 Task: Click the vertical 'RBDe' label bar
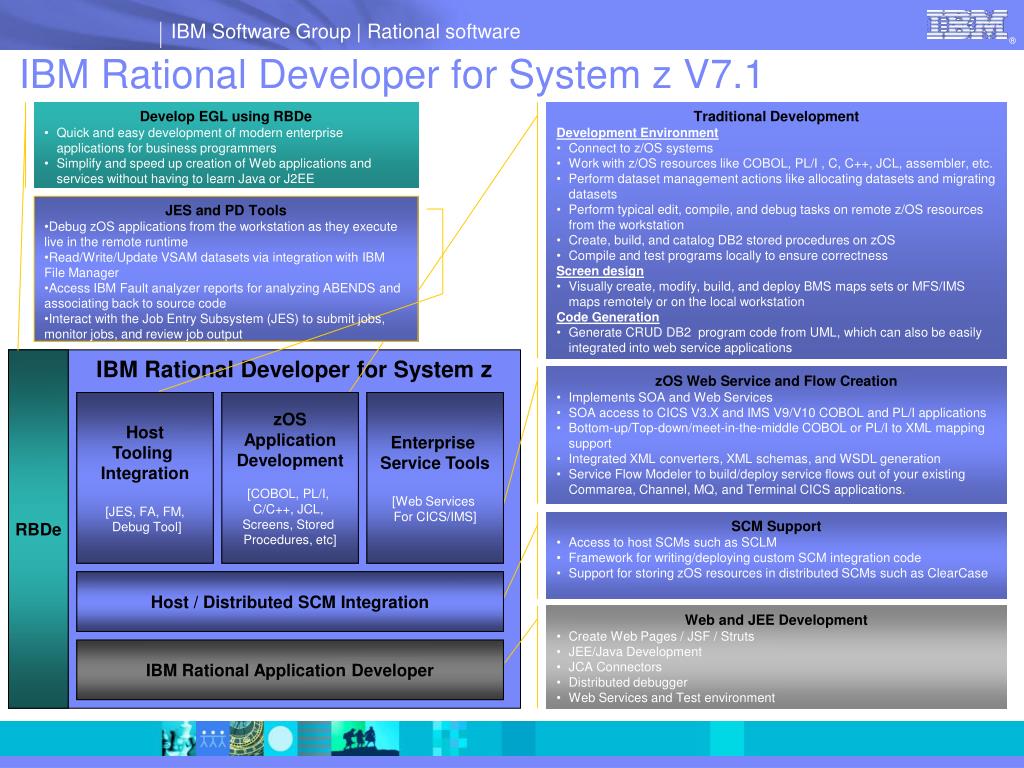[x=39, y=529]
